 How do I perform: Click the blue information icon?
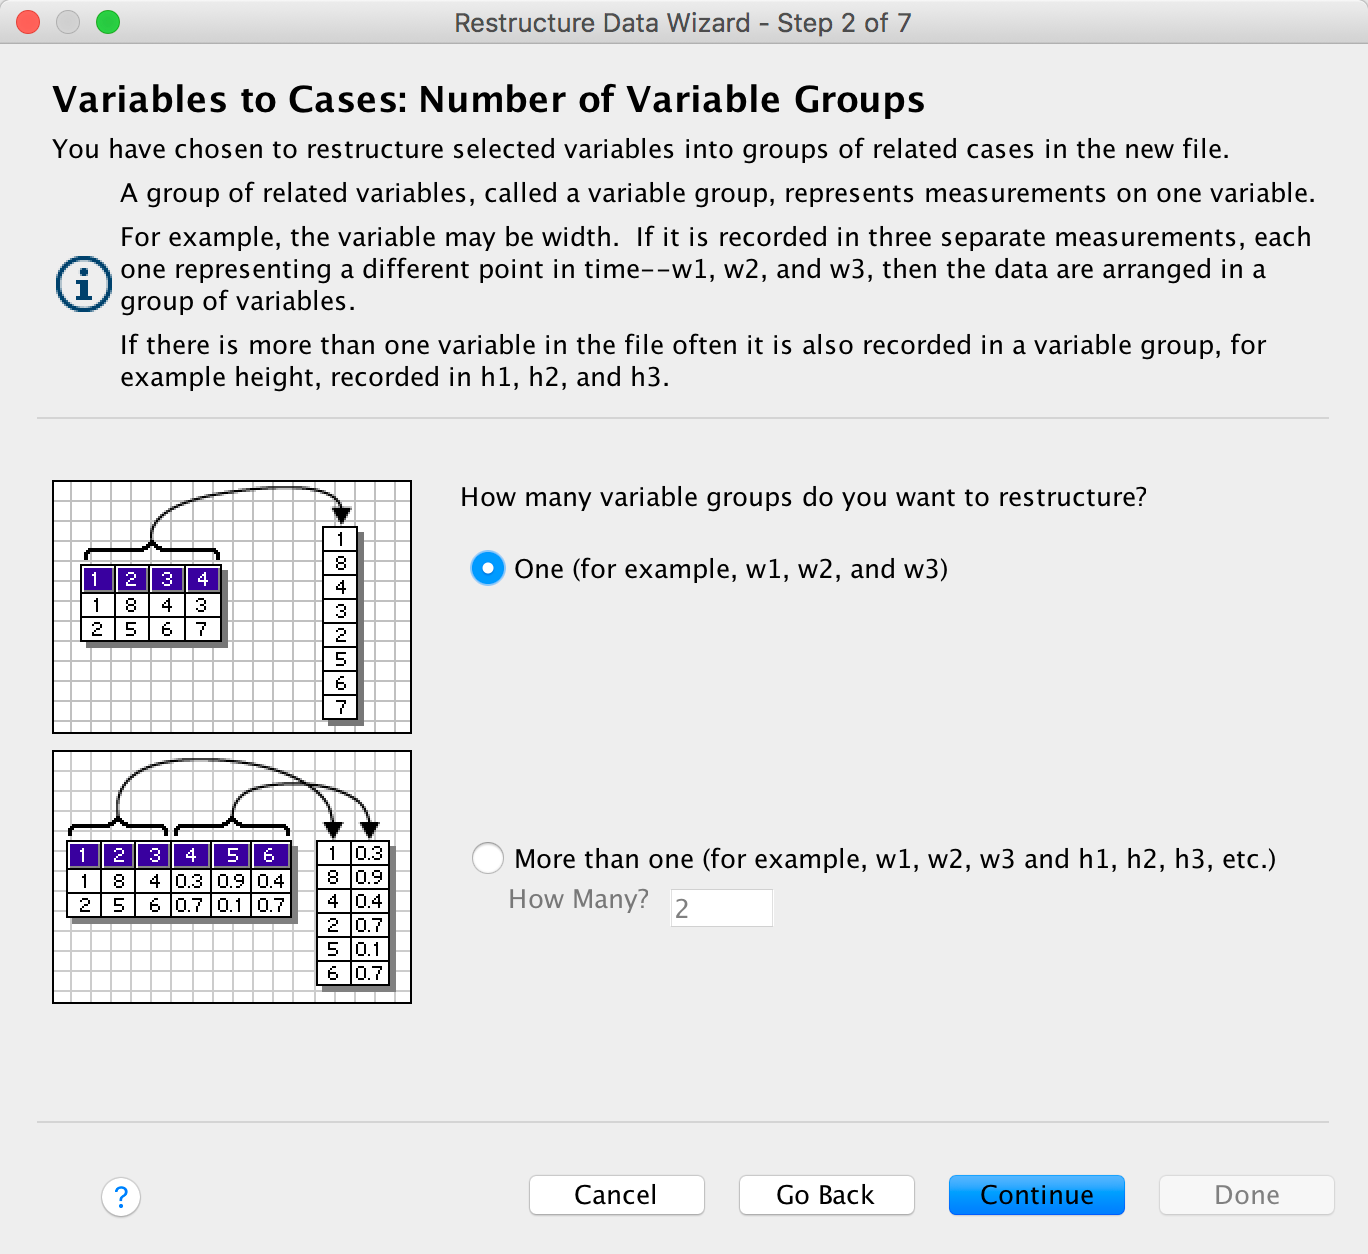pyautogui.click(x=83, y=284)
